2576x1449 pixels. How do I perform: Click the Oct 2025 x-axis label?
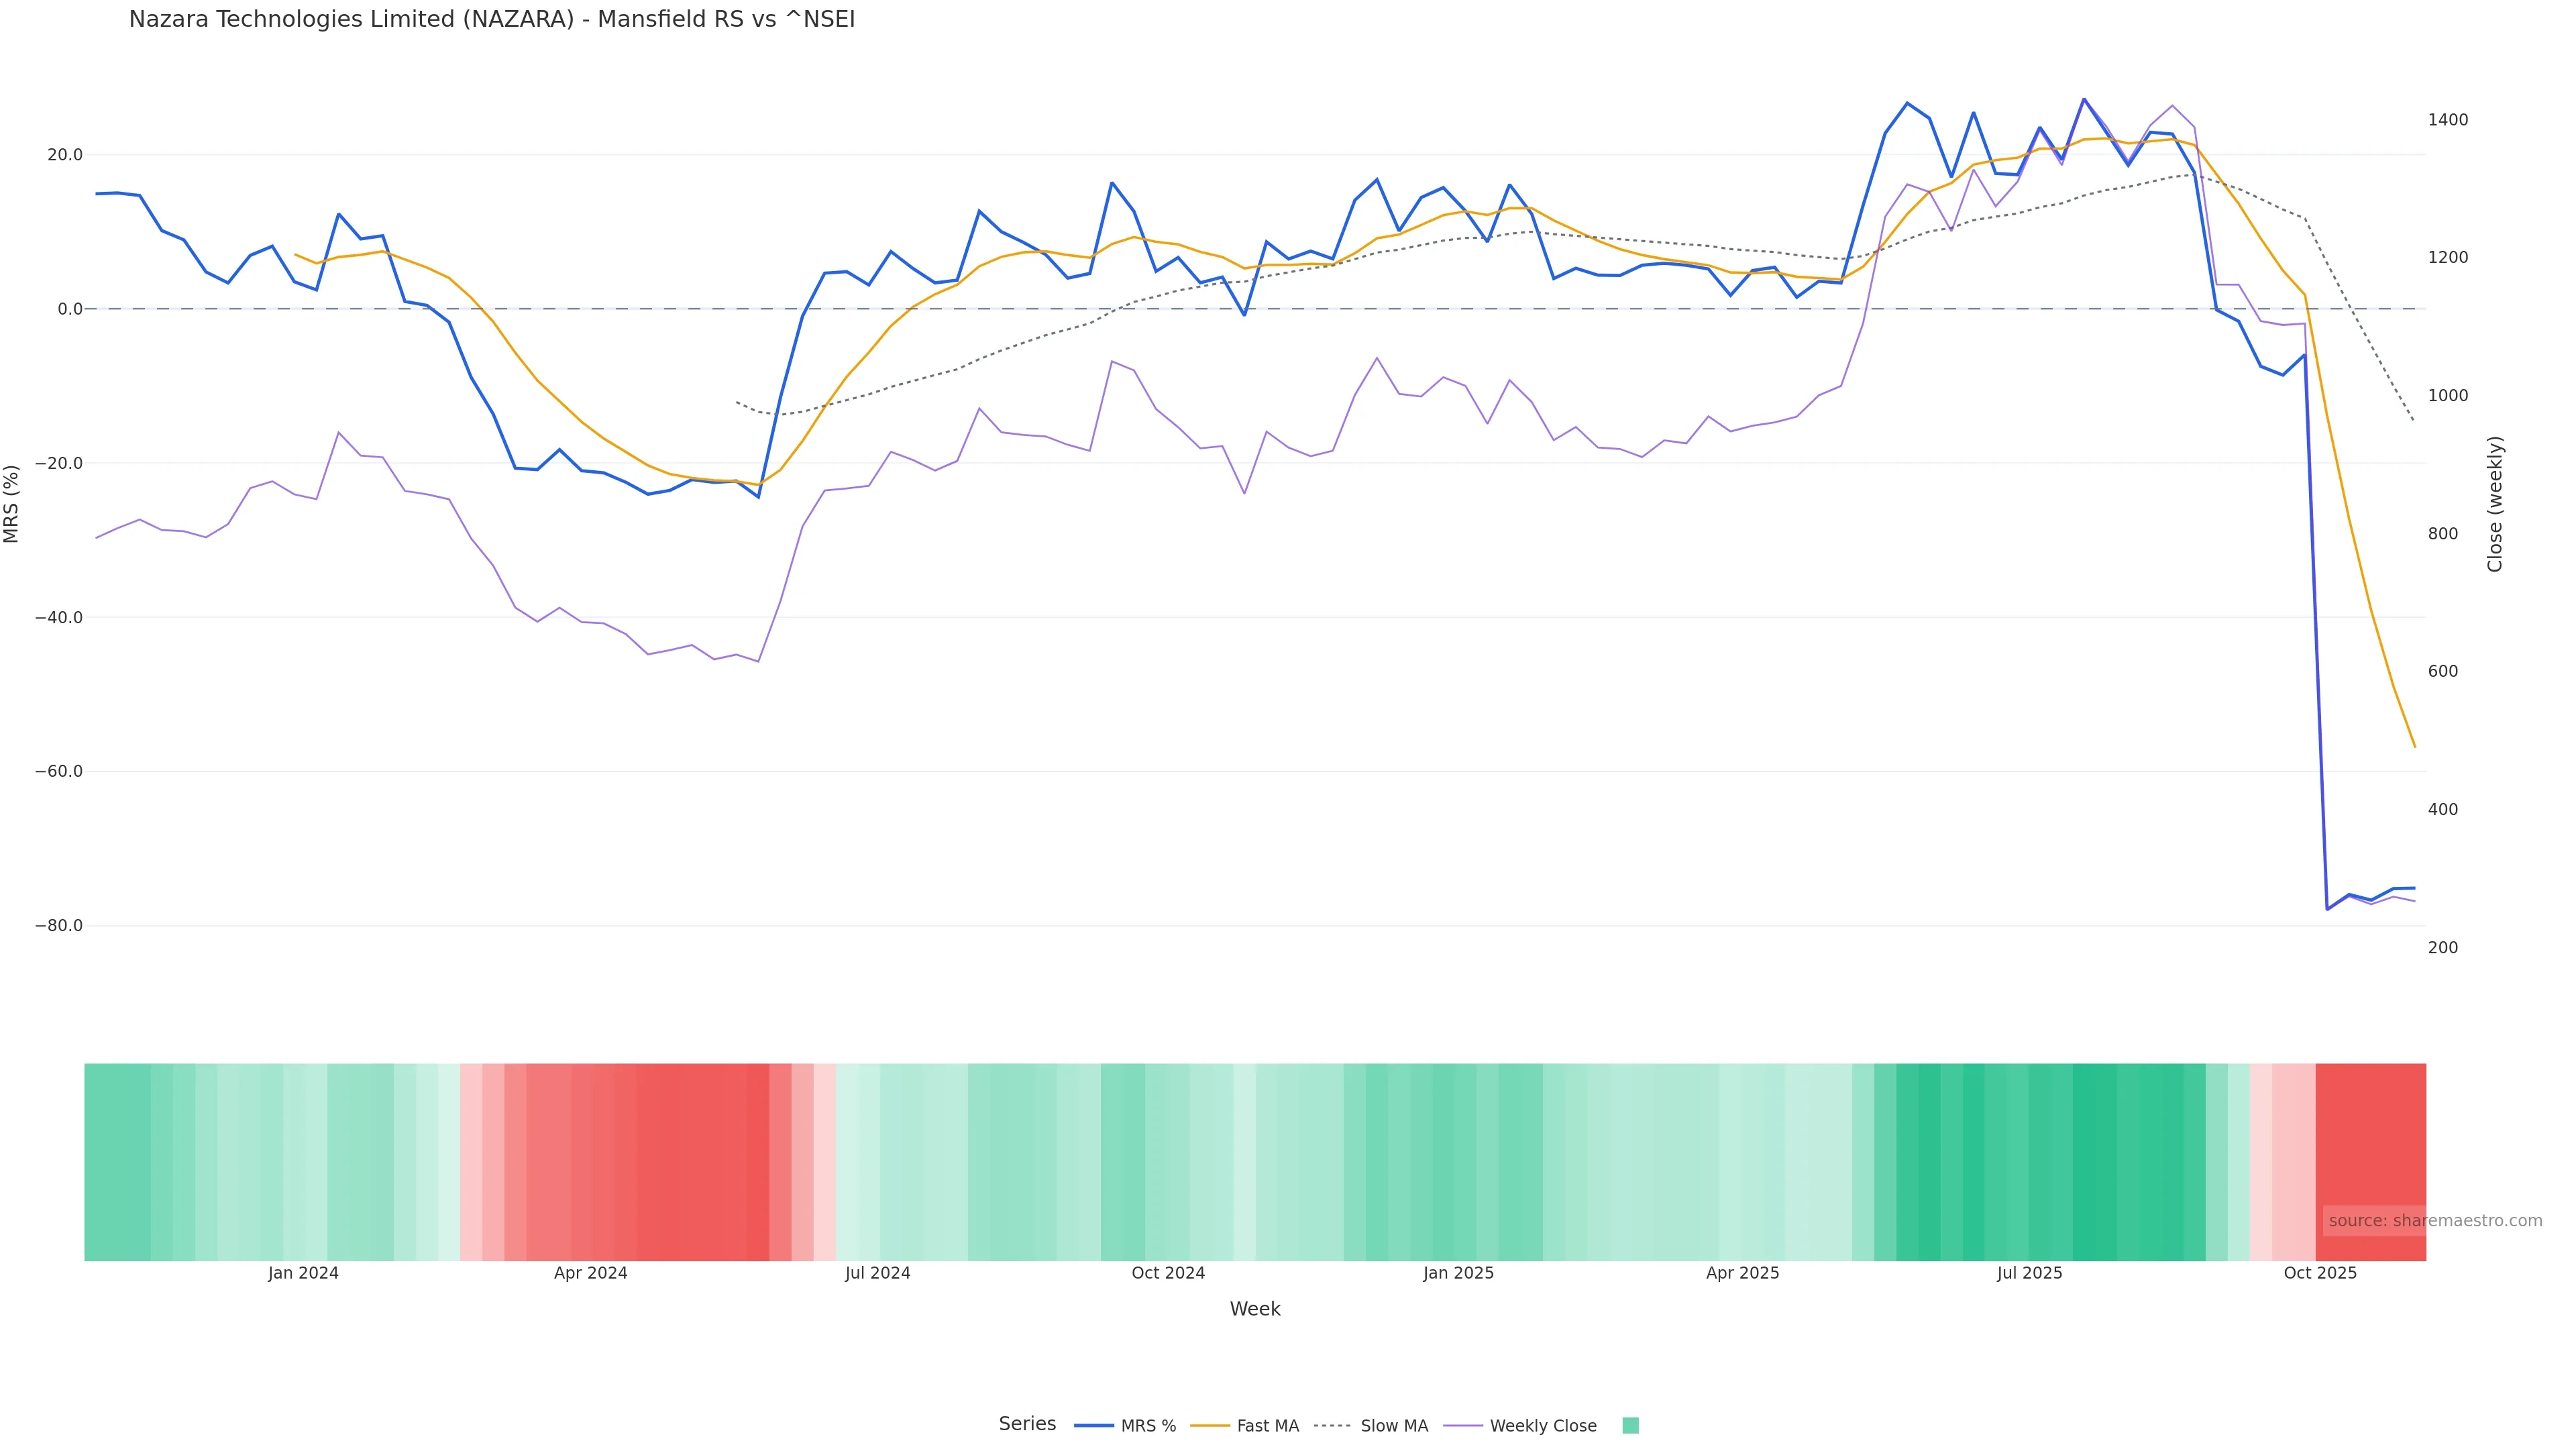(x=2320, y=1273)
